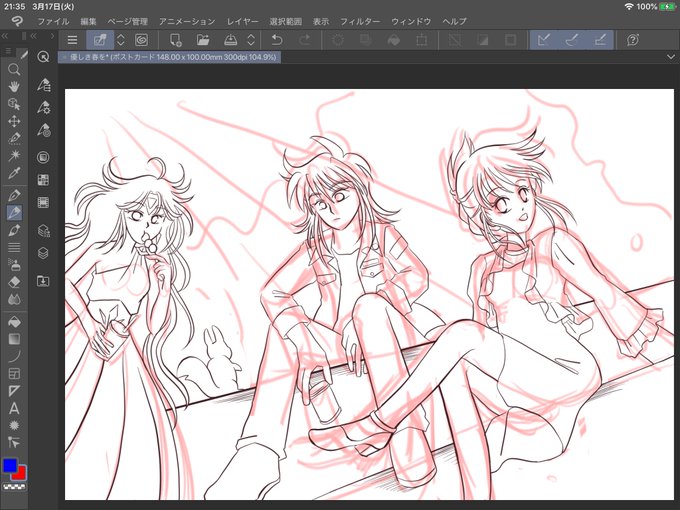This screenshot has width=680, height=510.
Task: Select the Zoom magnifier tool
Action: pos(14,69)
